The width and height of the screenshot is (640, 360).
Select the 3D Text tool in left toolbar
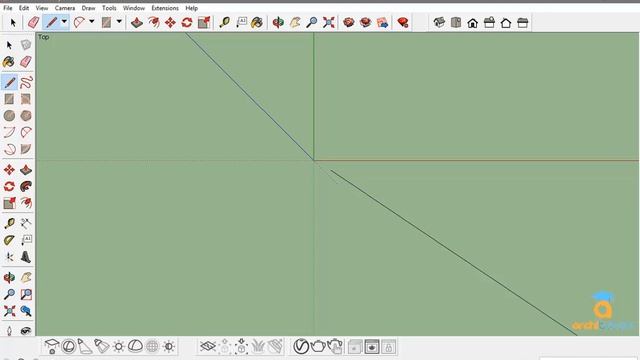point(26,257)
